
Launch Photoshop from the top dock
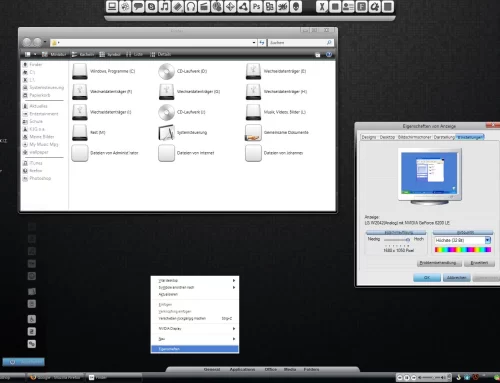(x=256, y=7)
